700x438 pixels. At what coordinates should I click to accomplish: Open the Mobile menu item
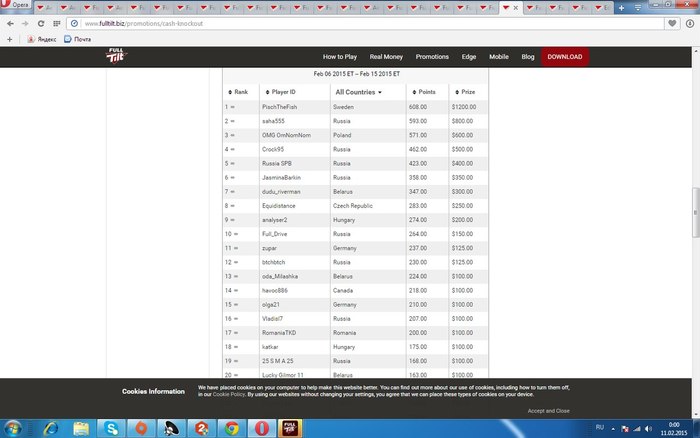tap(499, 57)
